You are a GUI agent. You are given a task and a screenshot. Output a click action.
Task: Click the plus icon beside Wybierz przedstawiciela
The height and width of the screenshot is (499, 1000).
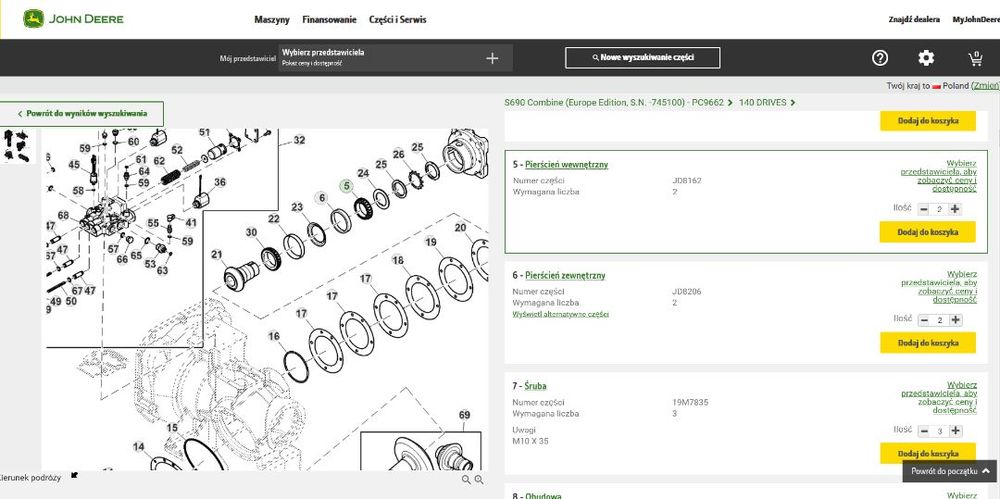pyautogui.click(x=492, y=58)
